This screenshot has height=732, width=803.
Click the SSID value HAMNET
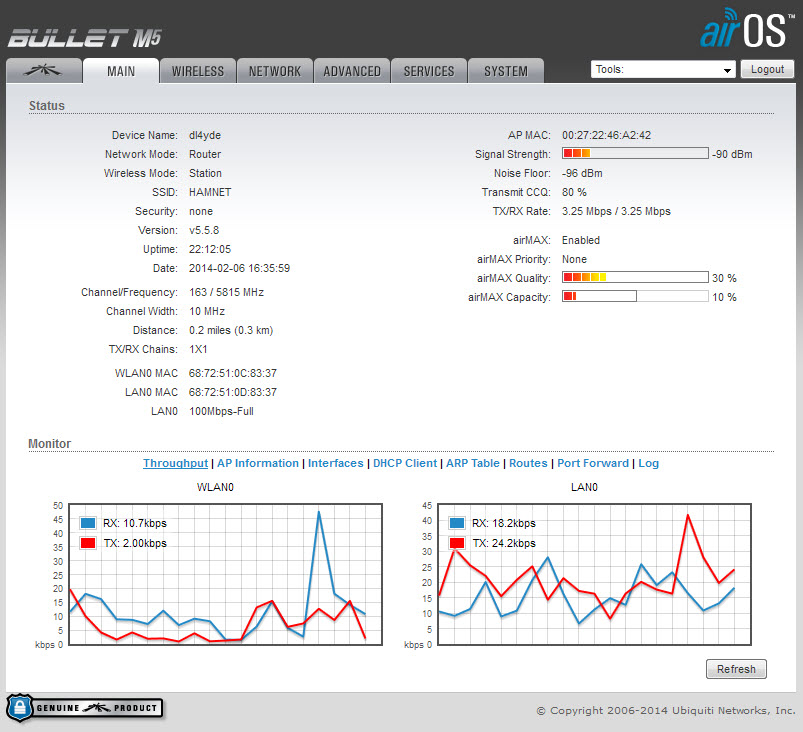210,192
